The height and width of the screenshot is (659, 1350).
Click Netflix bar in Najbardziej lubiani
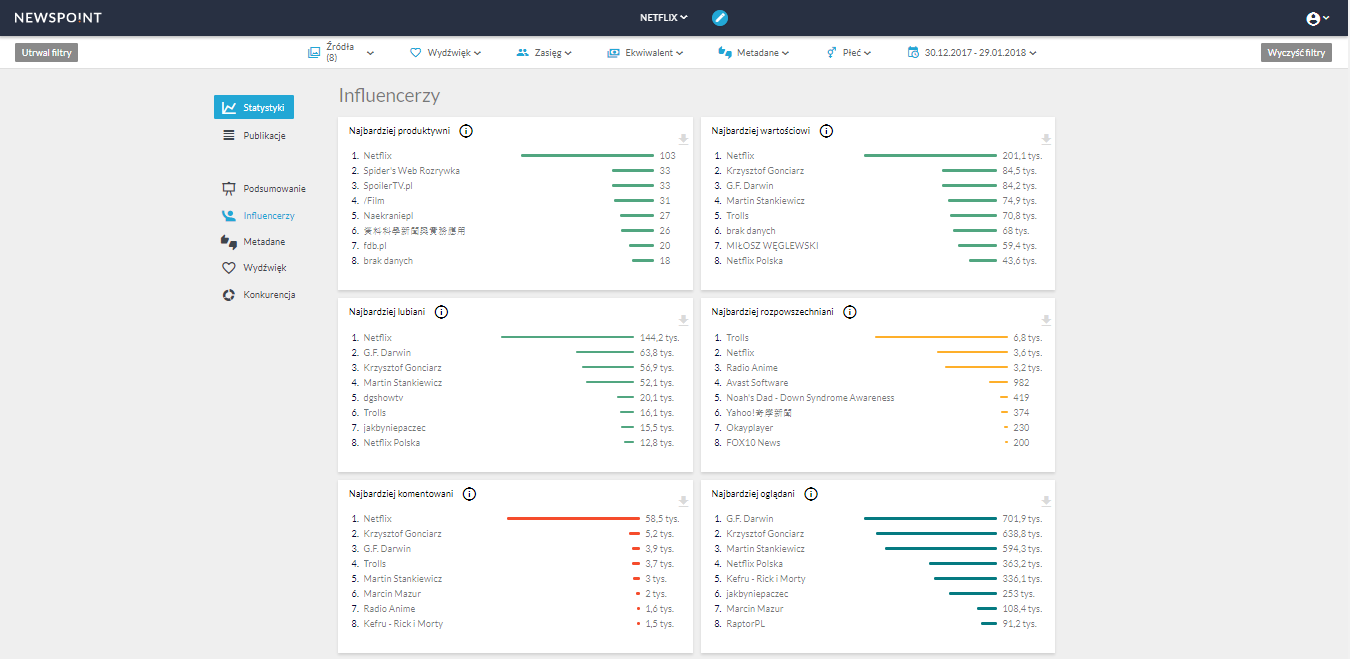567,338
